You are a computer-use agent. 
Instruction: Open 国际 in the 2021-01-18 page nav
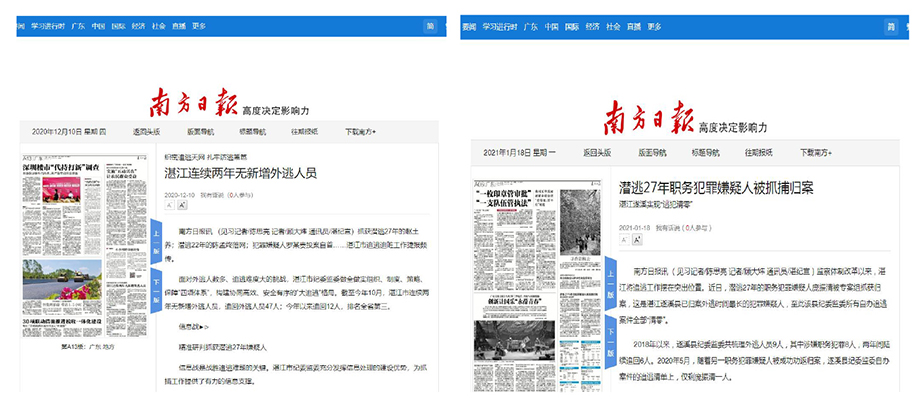coord(572,27)
